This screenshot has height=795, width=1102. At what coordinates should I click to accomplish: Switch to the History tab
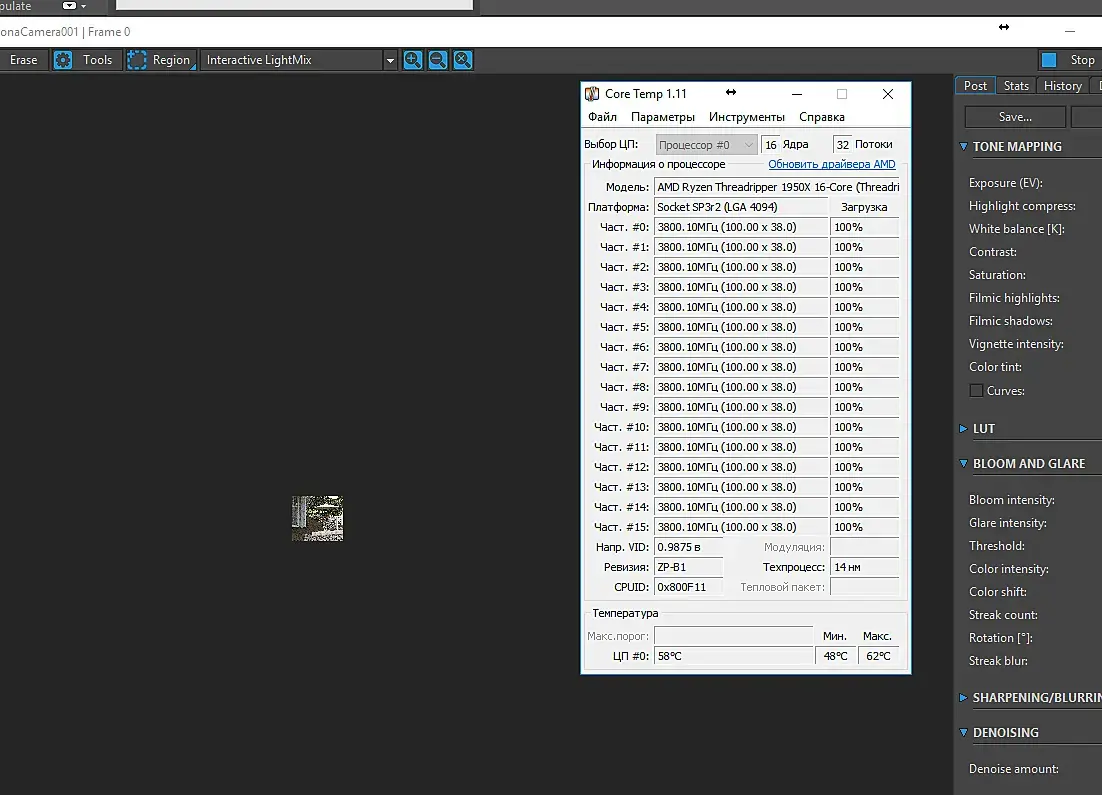click(1062, 86)
